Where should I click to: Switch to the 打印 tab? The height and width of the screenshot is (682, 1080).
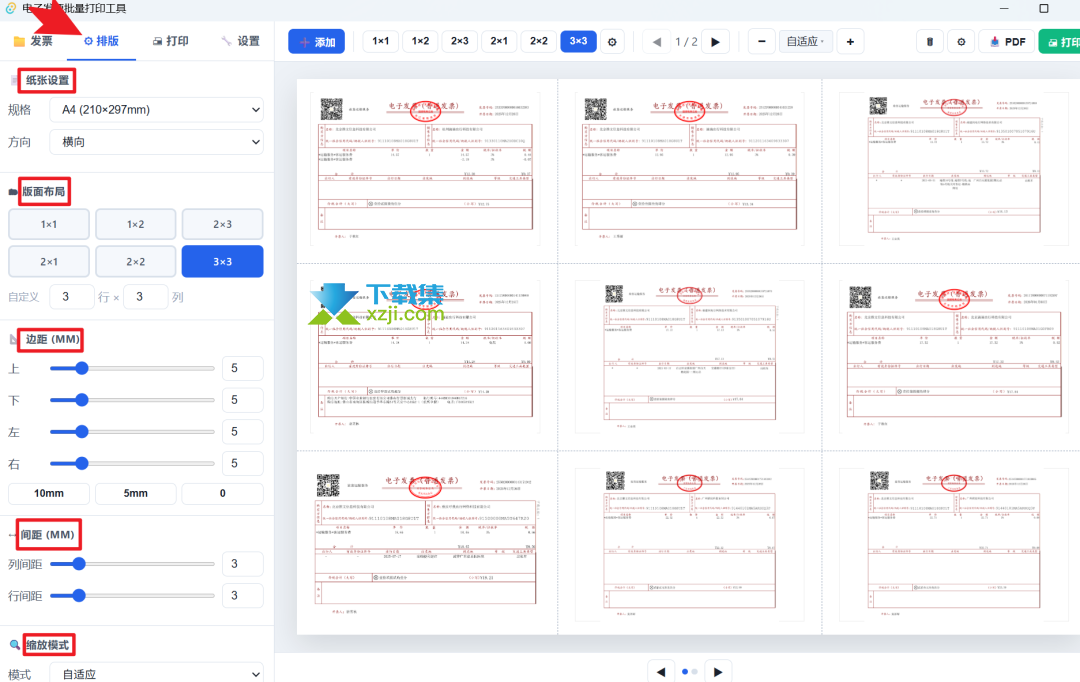(170, 41)
